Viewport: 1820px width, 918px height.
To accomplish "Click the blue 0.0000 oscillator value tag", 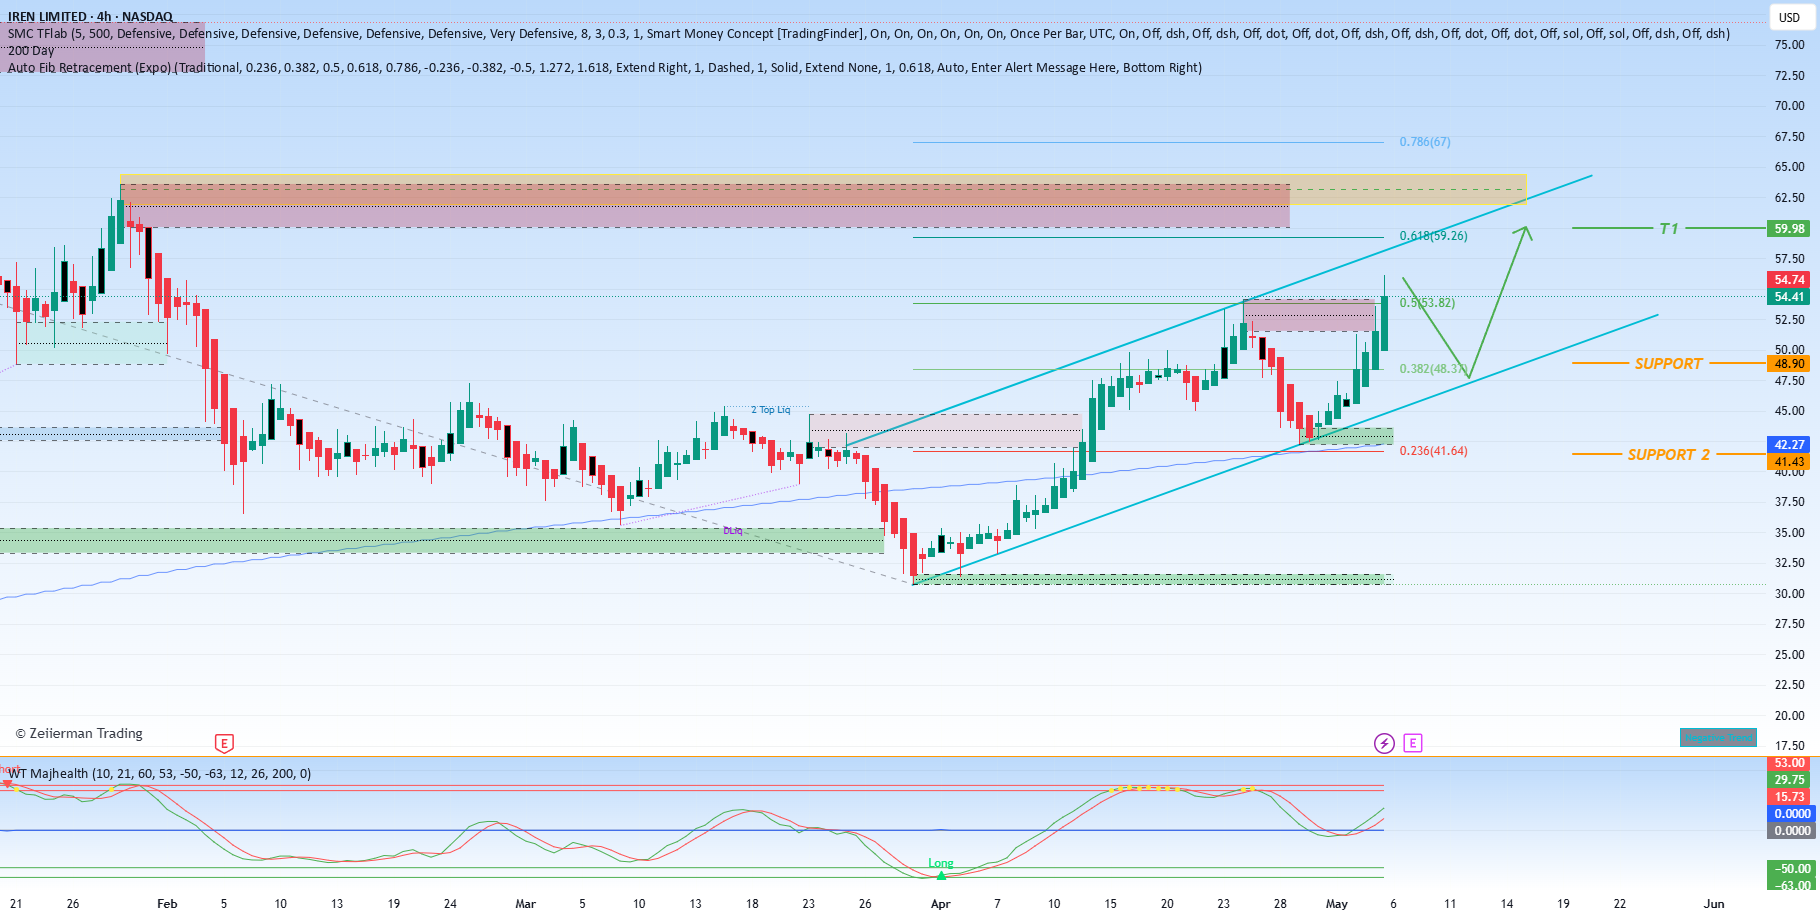I will click(x=1792, y=814).
